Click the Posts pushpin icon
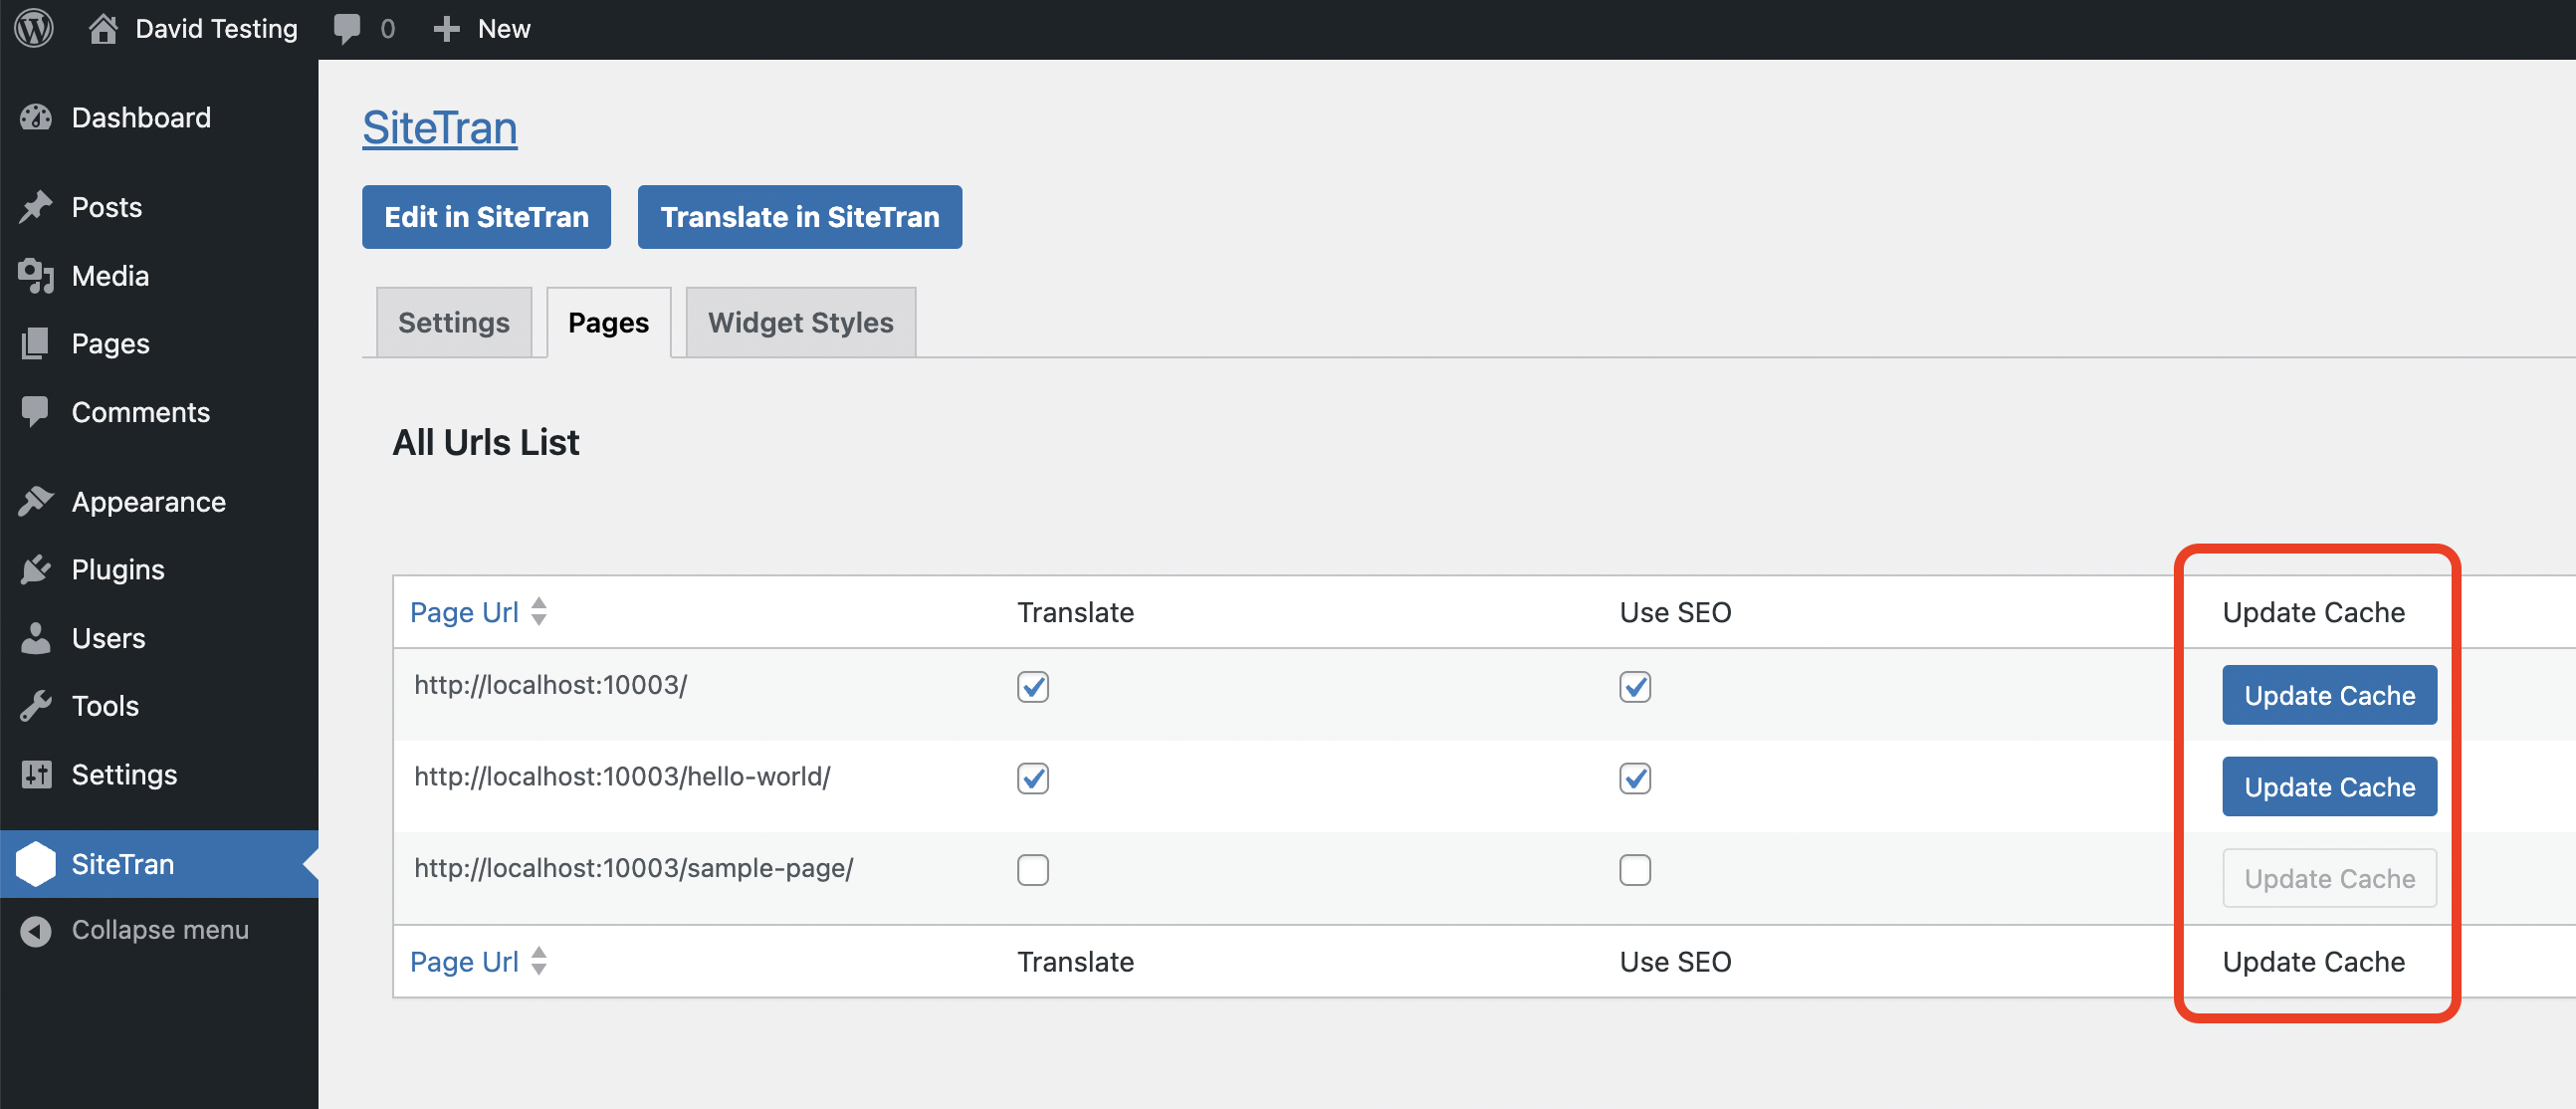This screenshot has height=1109, width=2576. (36, 207)
